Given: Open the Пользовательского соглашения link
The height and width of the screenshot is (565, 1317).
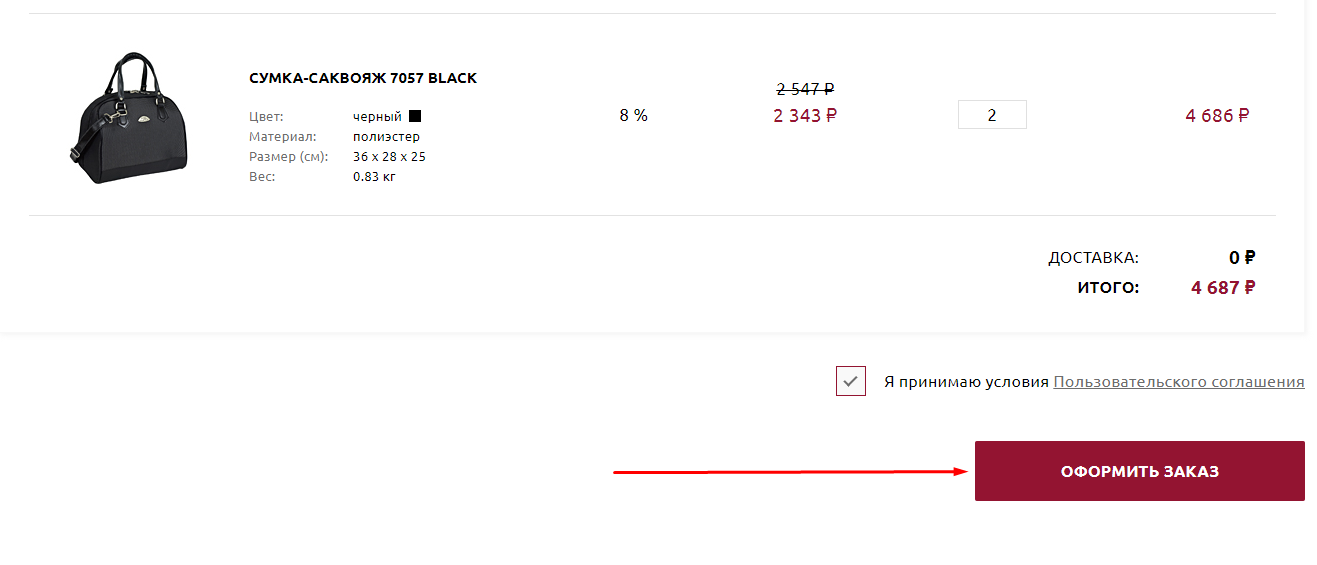Looking at the screenshot, I should coord(1179,382).
